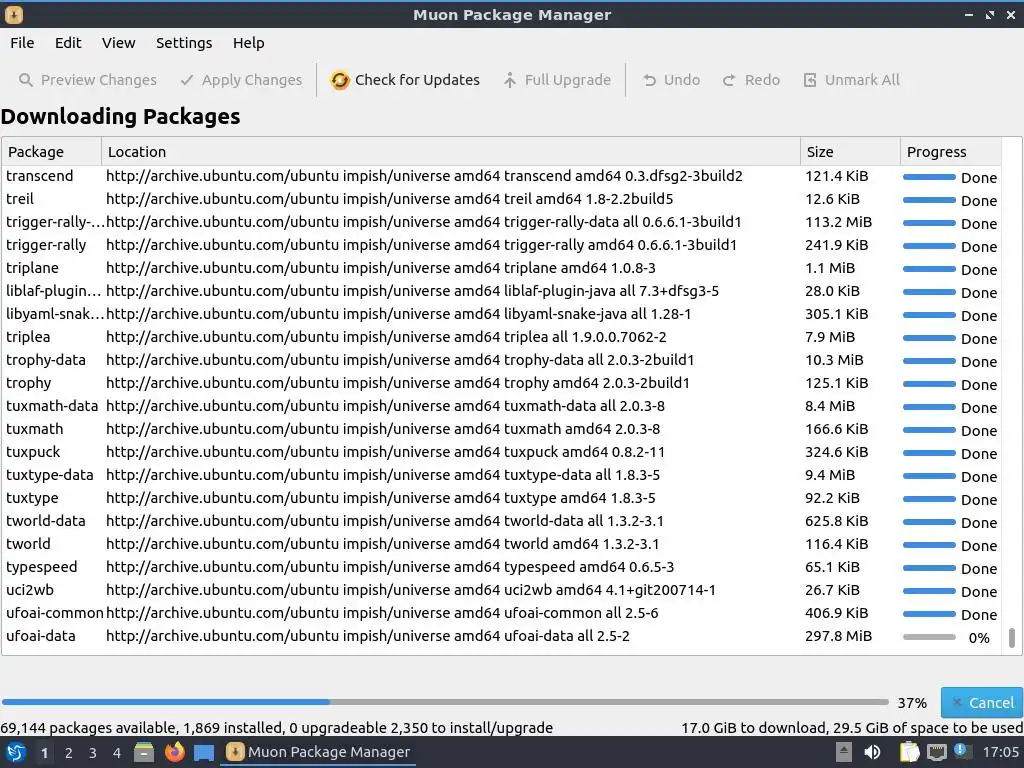Click the packages available status text
The image size is (1024, 768).
tap(276, 728)
